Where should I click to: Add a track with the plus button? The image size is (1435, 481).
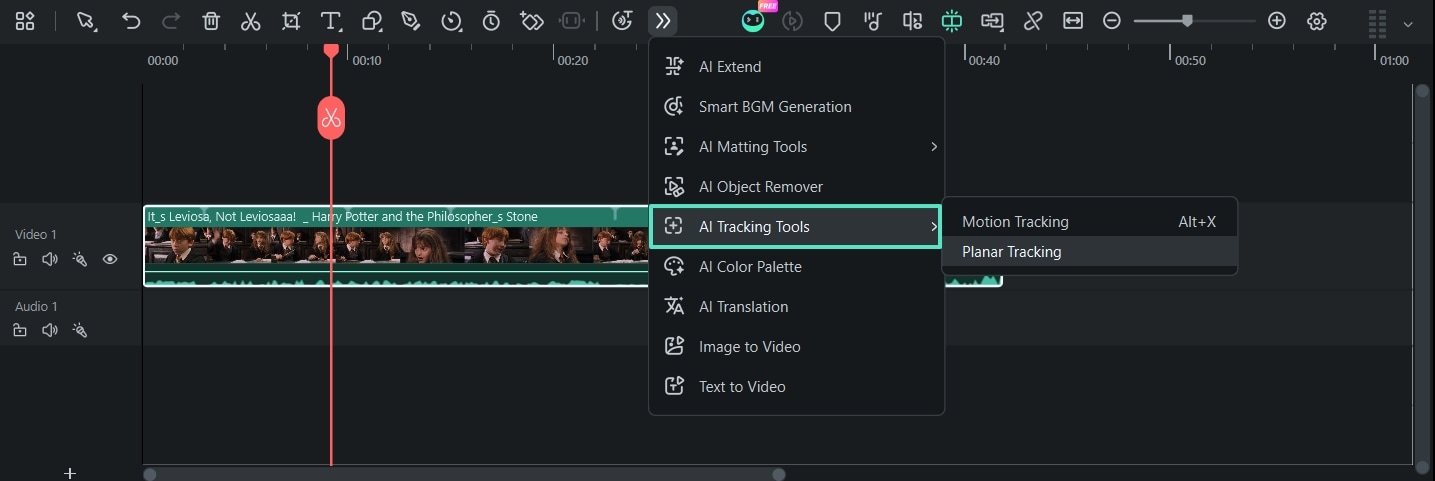(70, 473)
